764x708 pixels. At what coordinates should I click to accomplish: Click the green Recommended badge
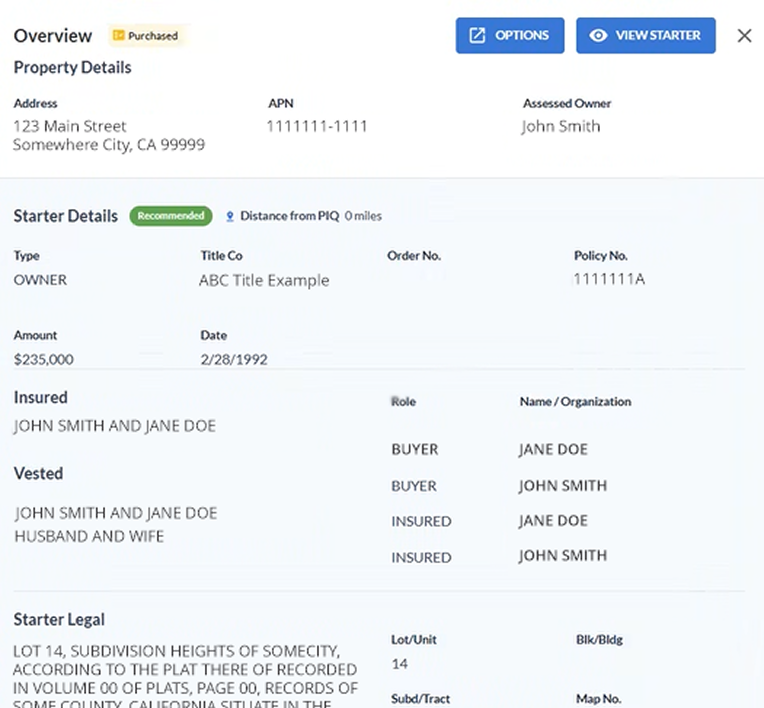coord(170,216)
